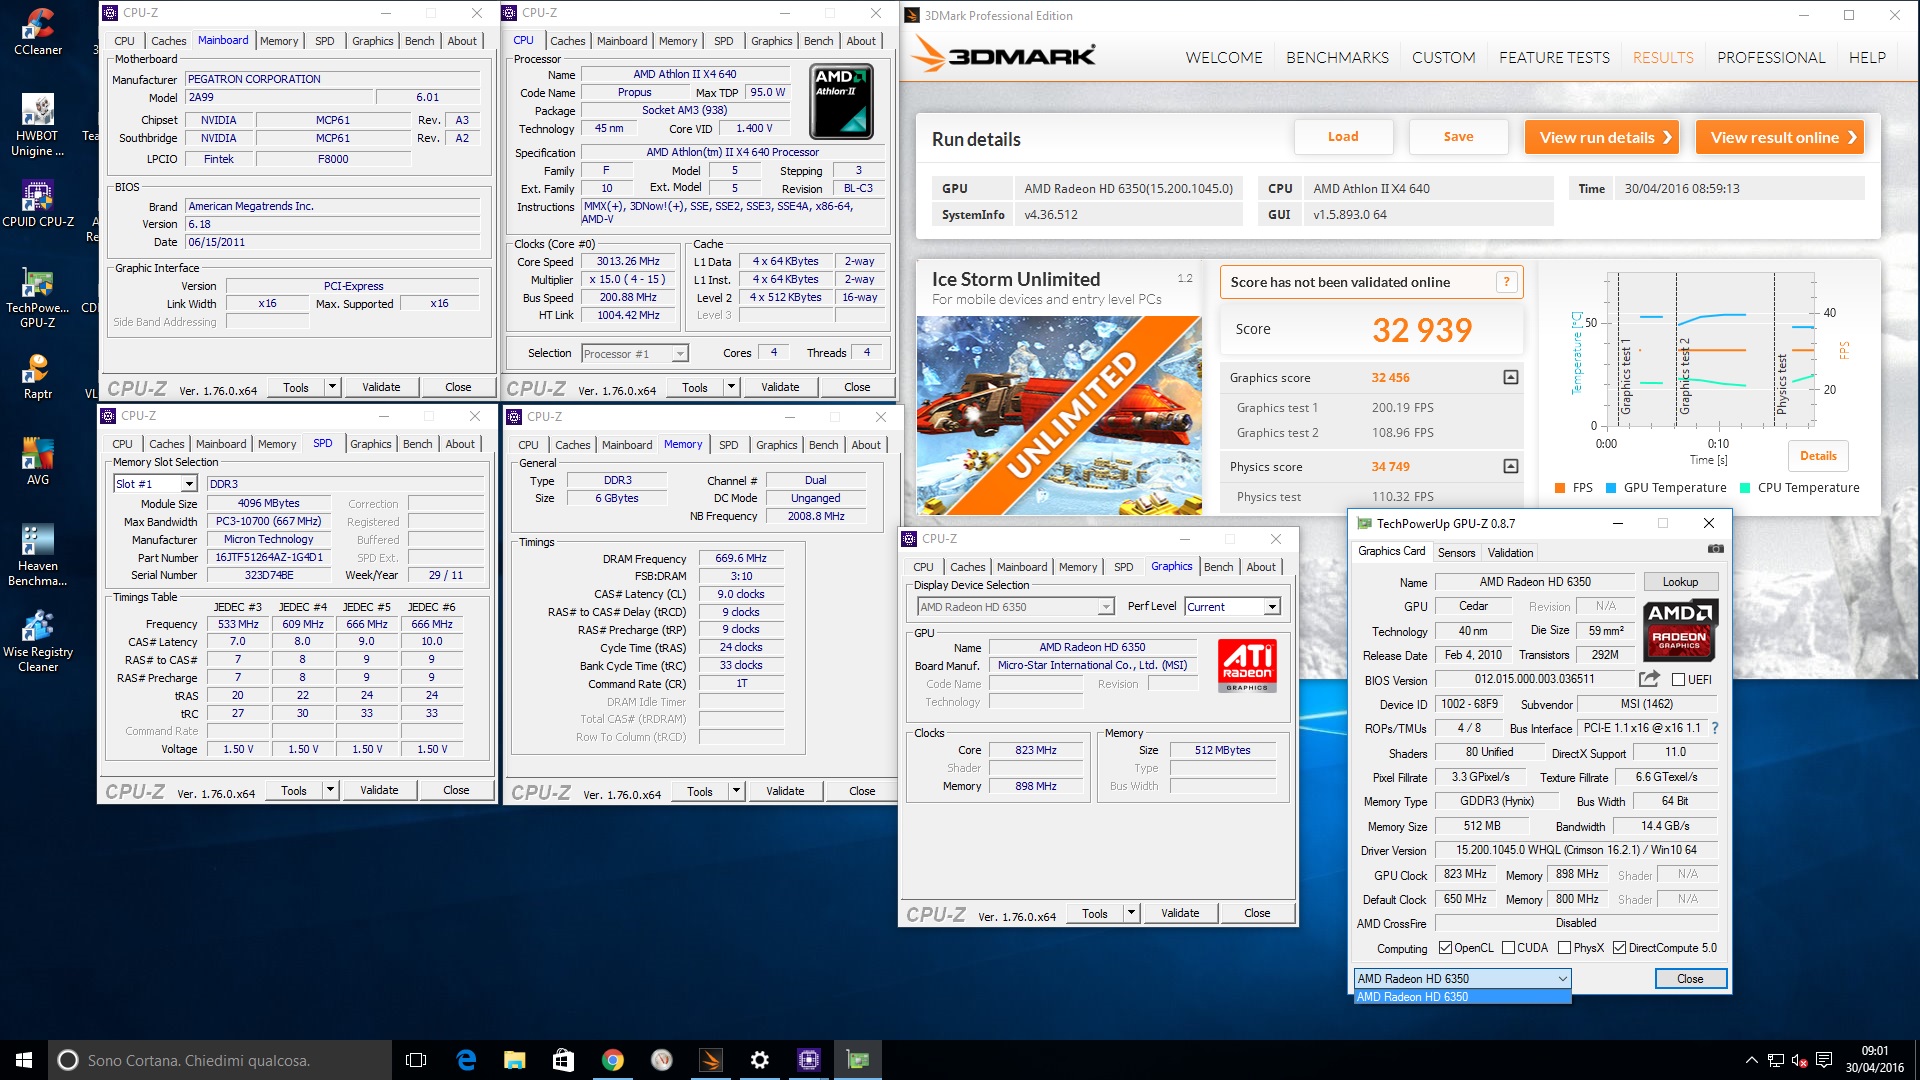Viewport: 1920px width, 1080px height.
Task: Click GPU Temperature blue legend swatch
Action: pos(1610,488)
